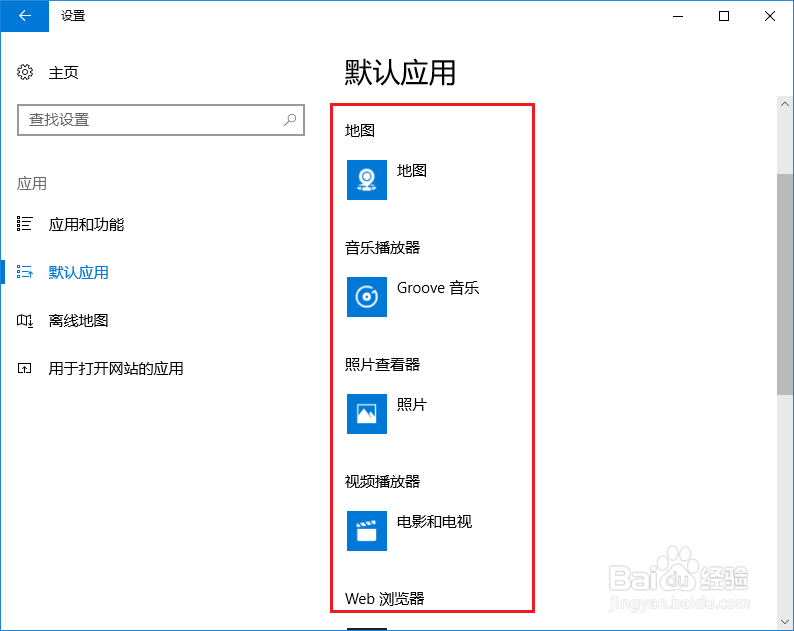Maximize the 设置 window
This screenshot has width=794, height=631.
724,16
